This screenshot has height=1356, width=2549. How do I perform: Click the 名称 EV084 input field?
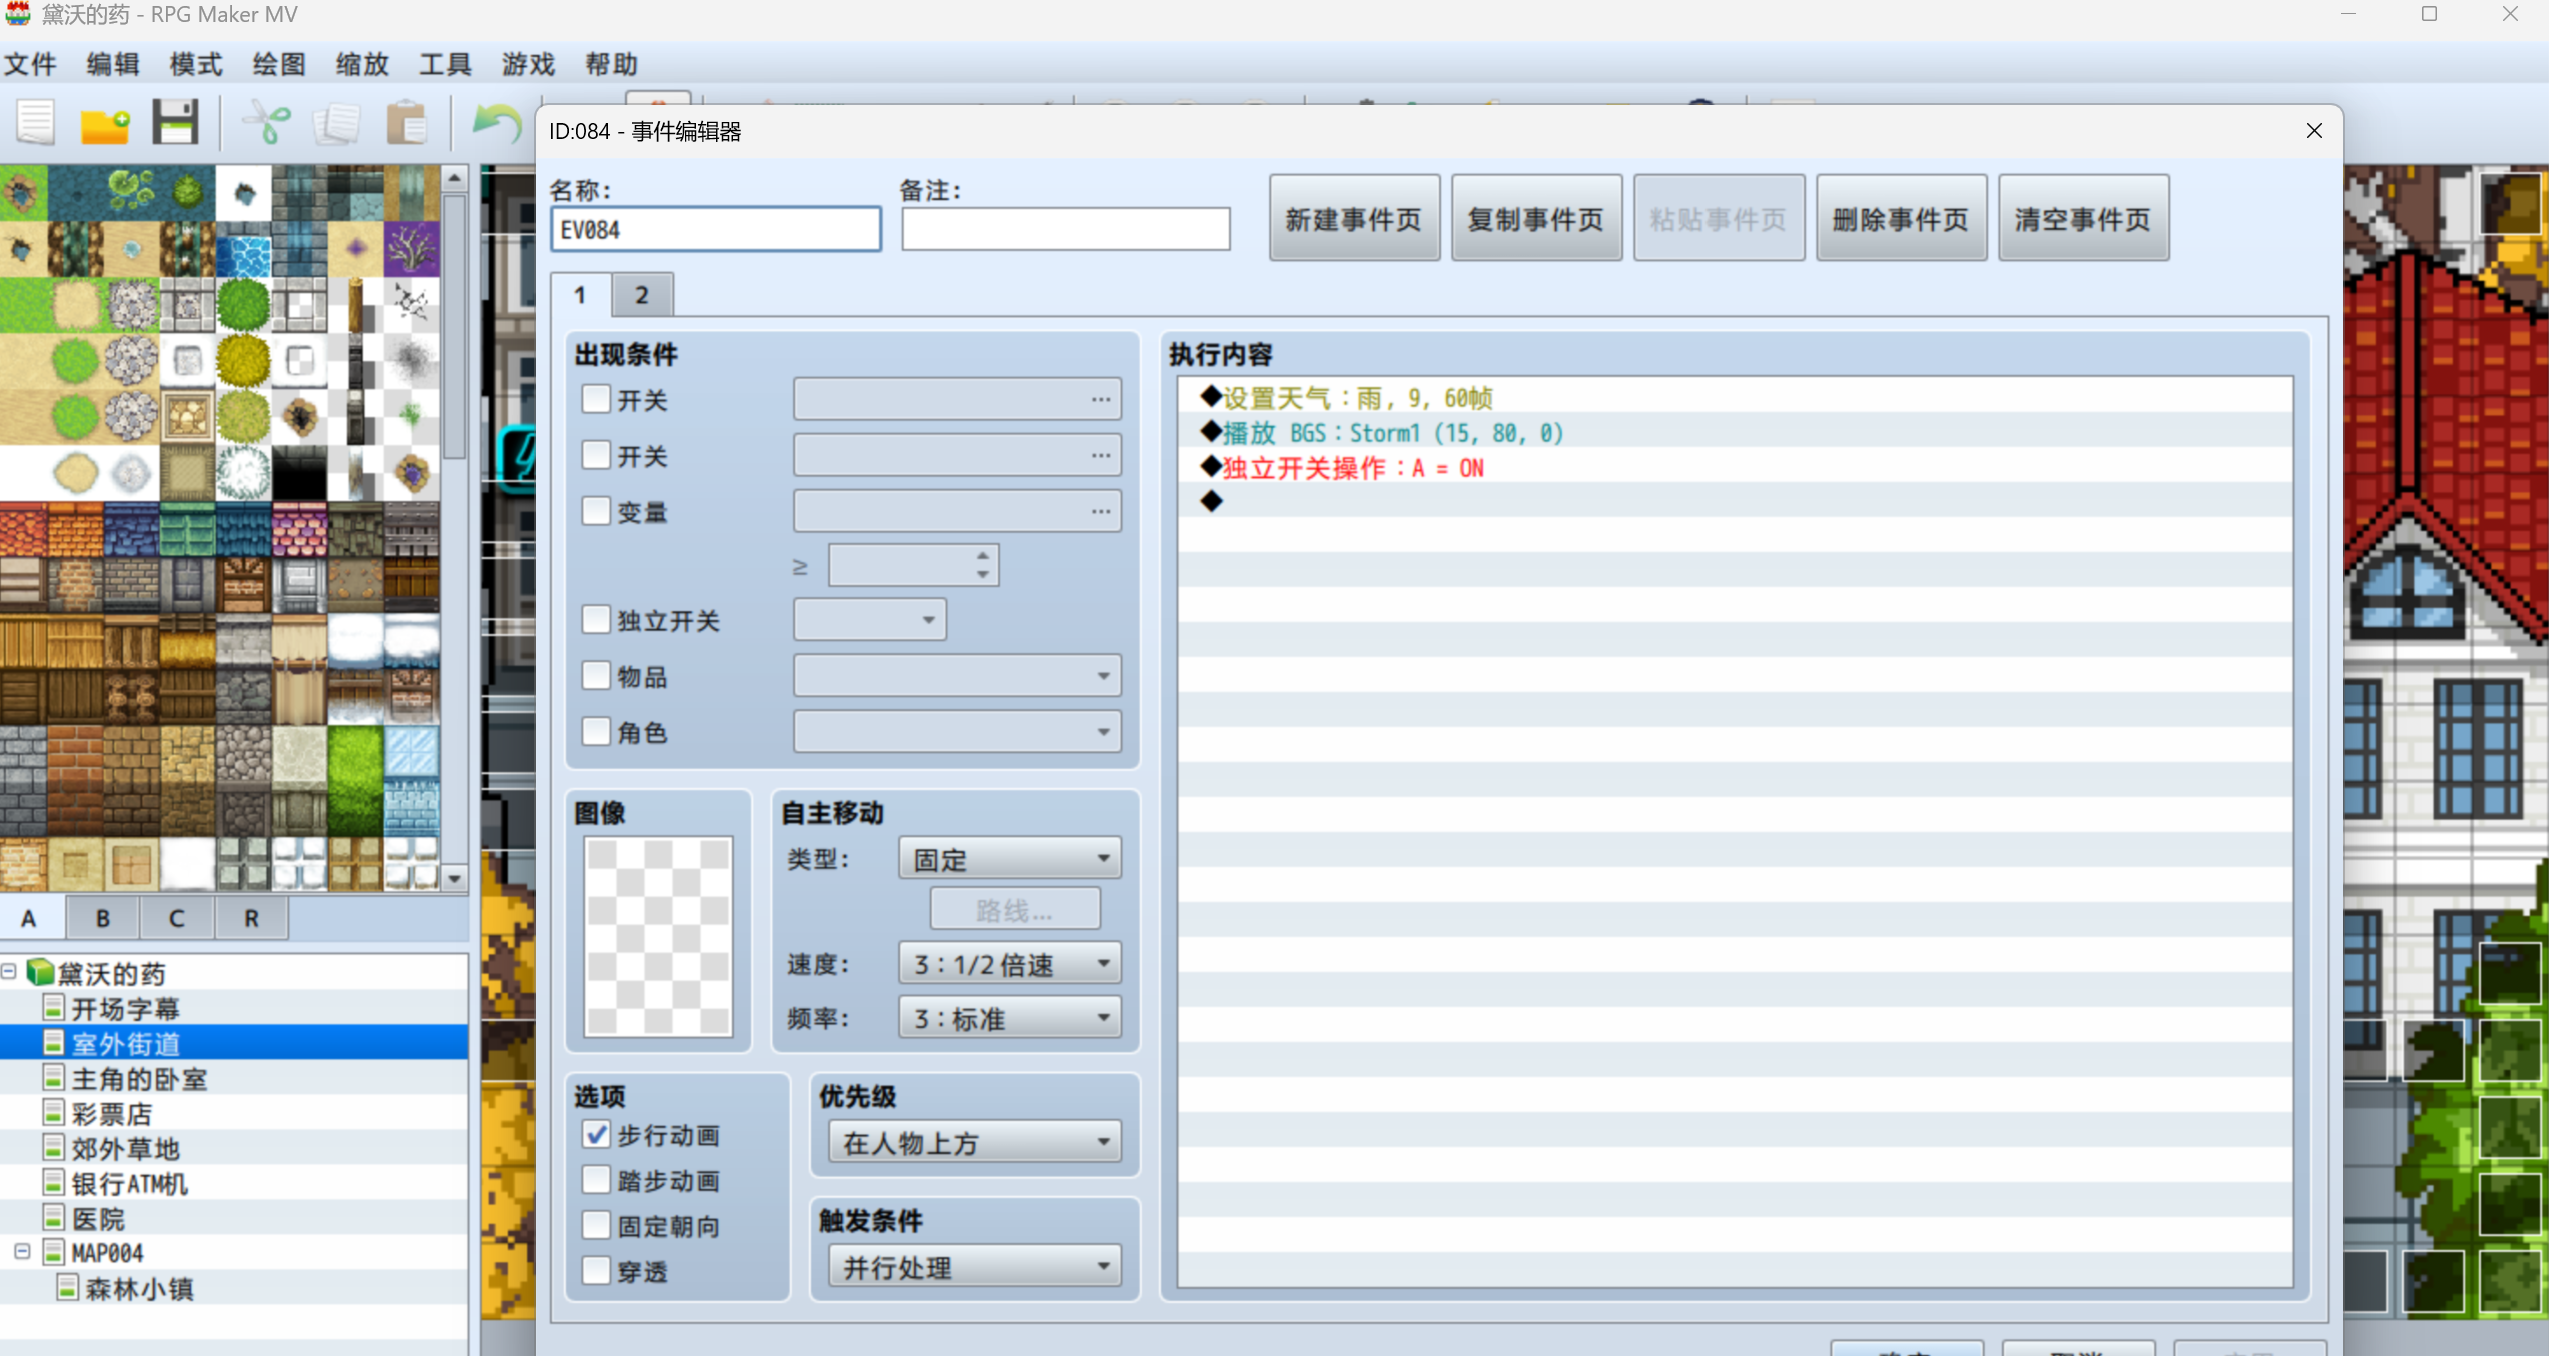pyautogui.click(x=715, y=230)
